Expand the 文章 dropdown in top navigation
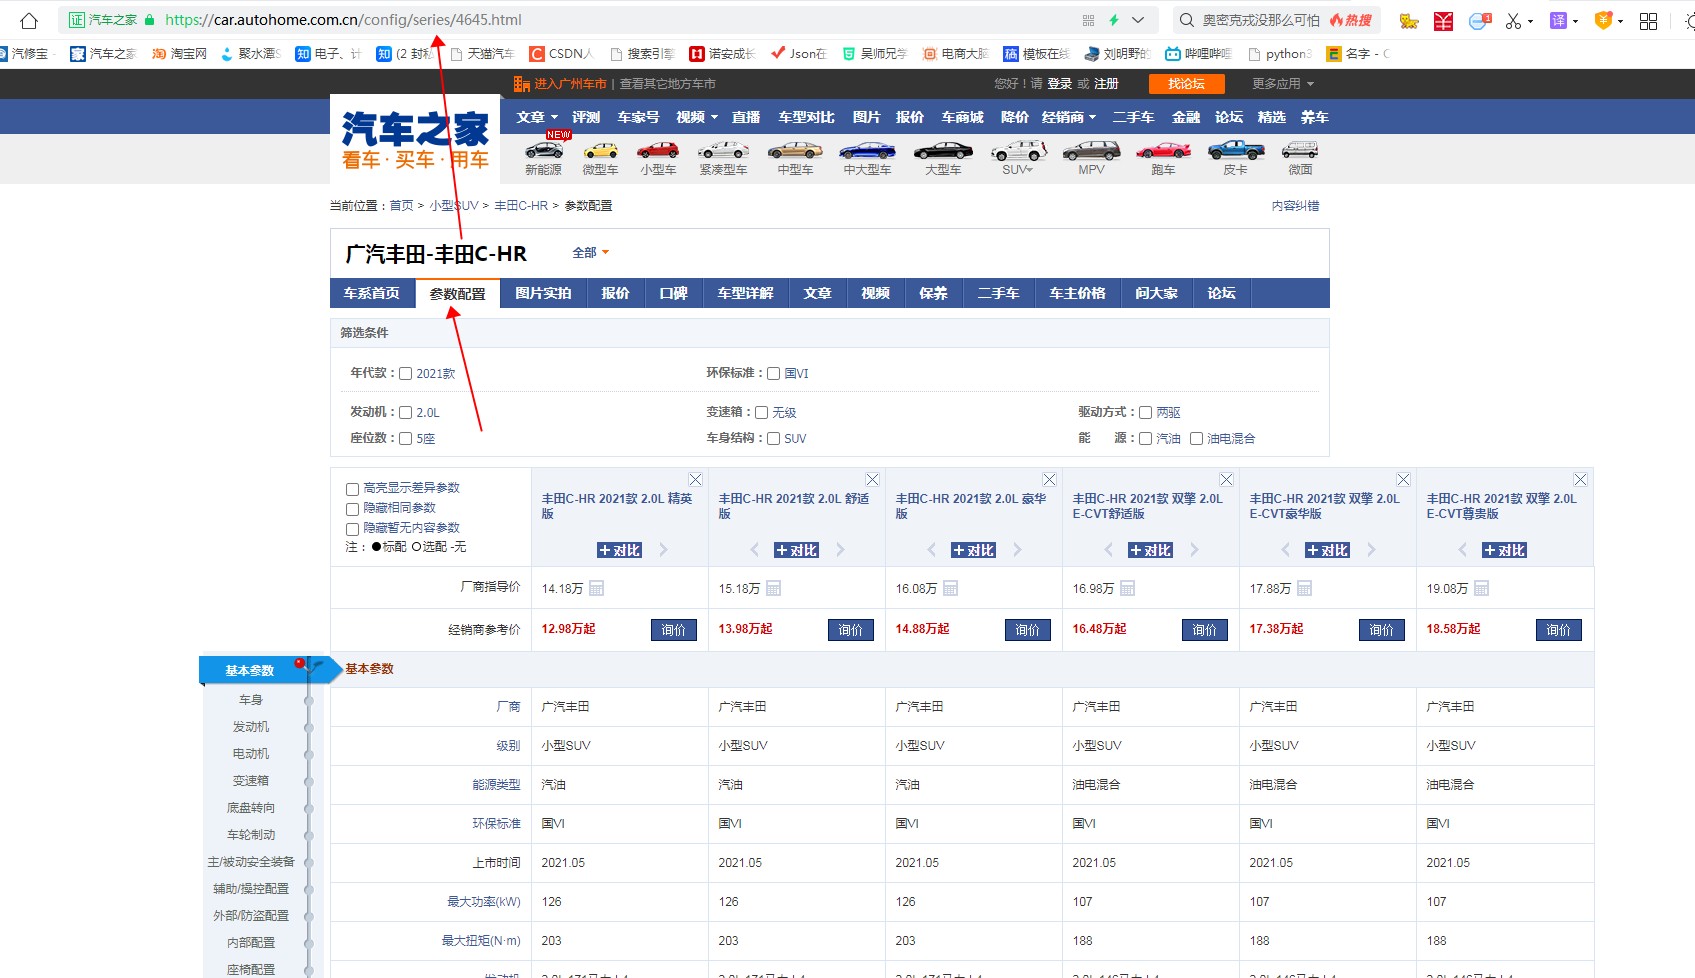Viewport: 1695px width, 978px height. [x=536, y=116]
